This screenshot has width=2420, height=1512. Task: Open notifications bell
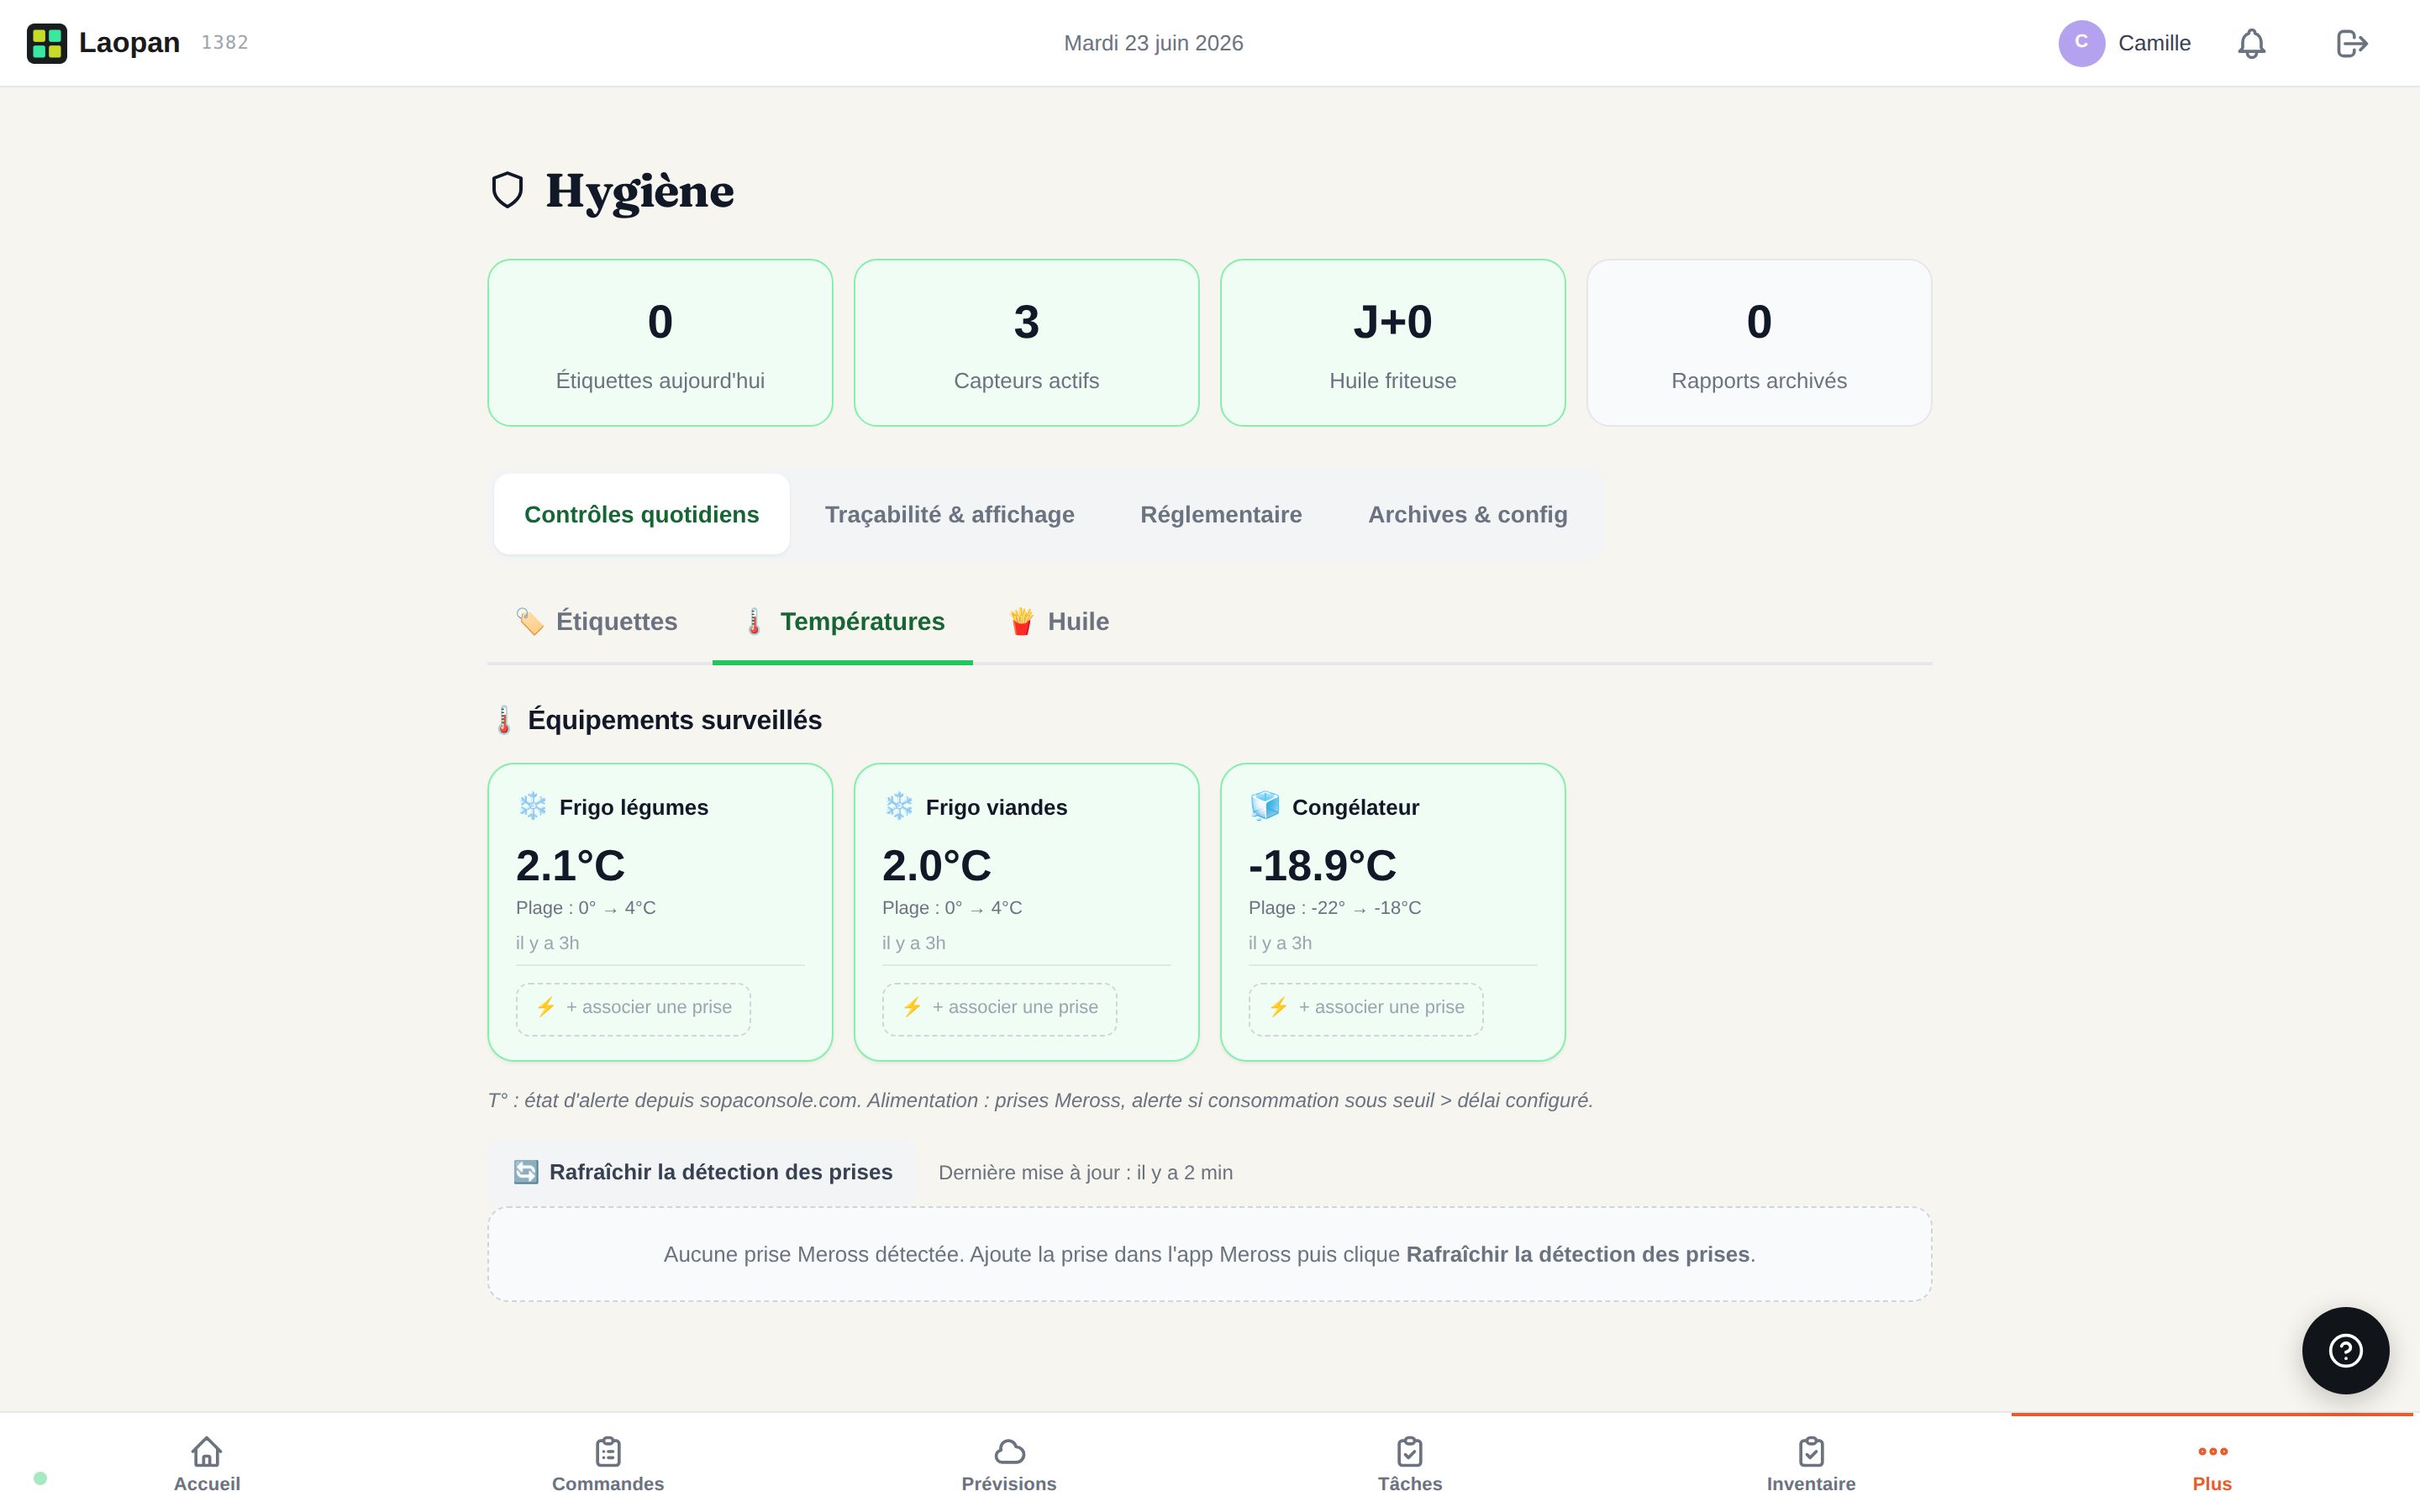tap(2251, 43)
